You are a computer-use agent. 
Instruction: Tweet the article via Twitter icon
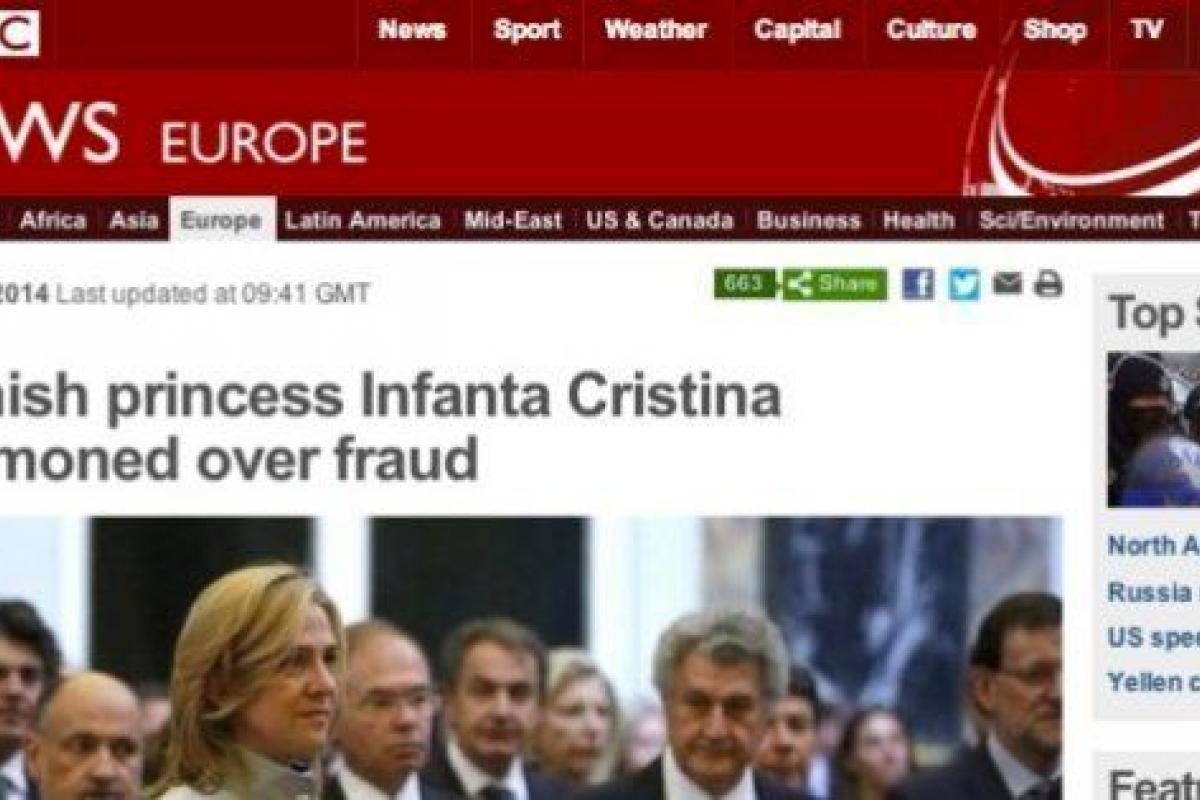(x=964, y=284)
